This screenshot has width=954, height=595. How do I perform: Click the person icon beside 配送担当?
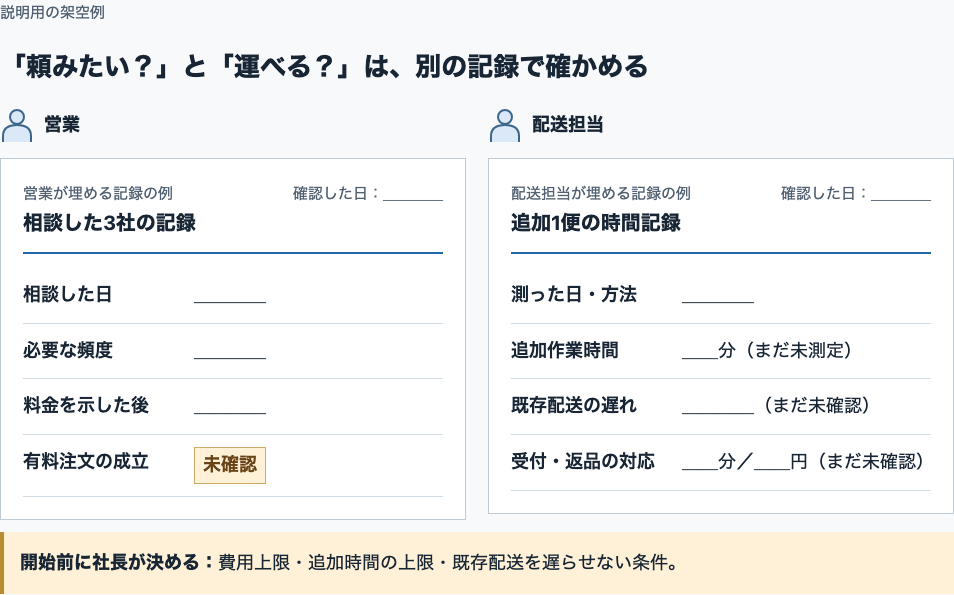[x=505, y=125]
